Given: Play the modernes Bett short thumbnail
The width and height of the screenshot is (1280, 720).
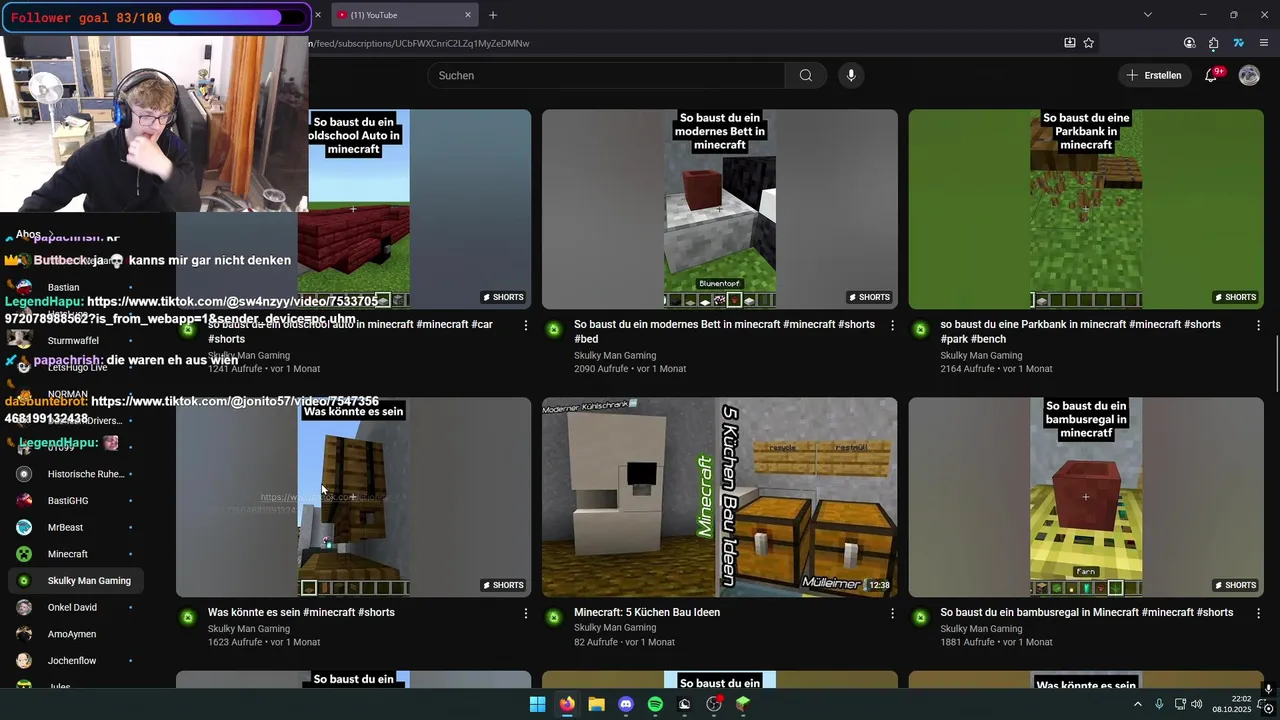Looking at the screenshot, I should tap(720, 209).
